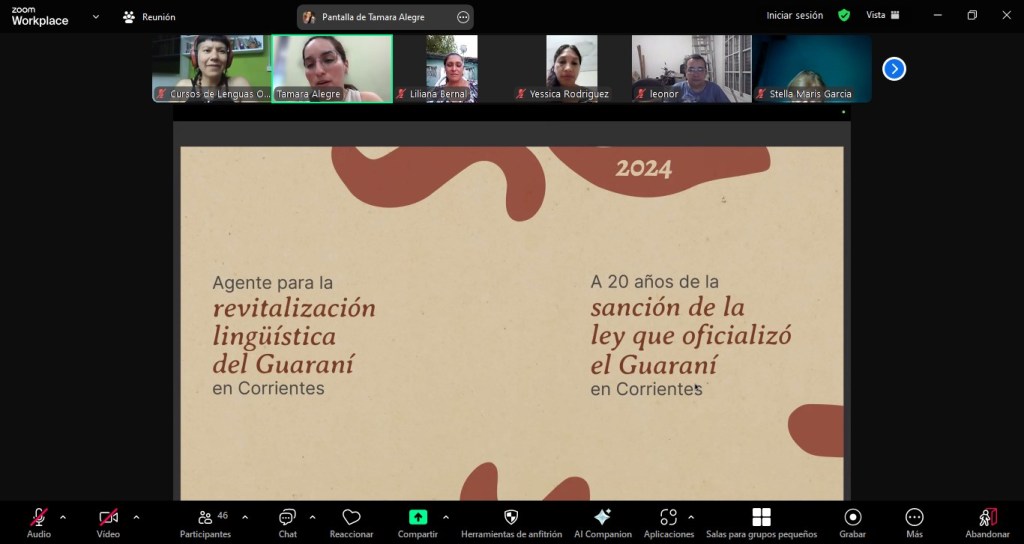This screenshot has height=544, width=1024.
Task: Toggle meeting recording with Grabar
Action: (x=852, y=518)
